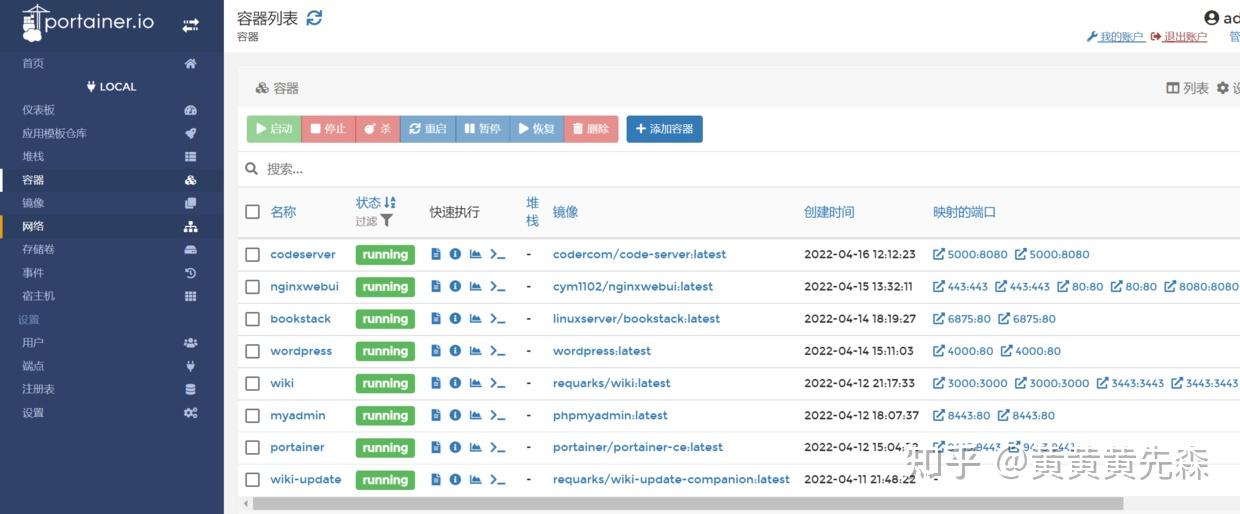Check the nginxwebui row checkbox

point(252,287)
